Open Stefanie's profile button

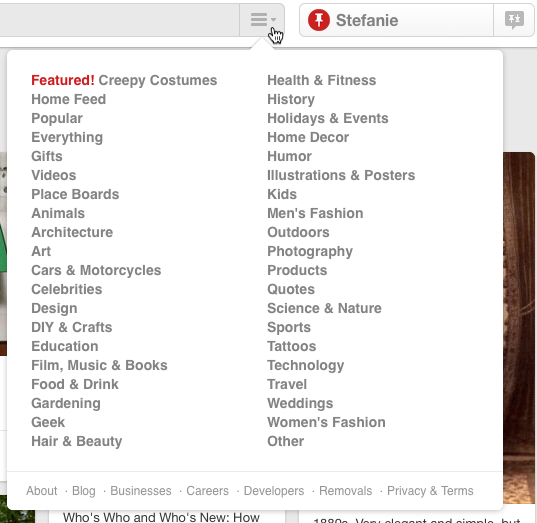tap(396, 20)
